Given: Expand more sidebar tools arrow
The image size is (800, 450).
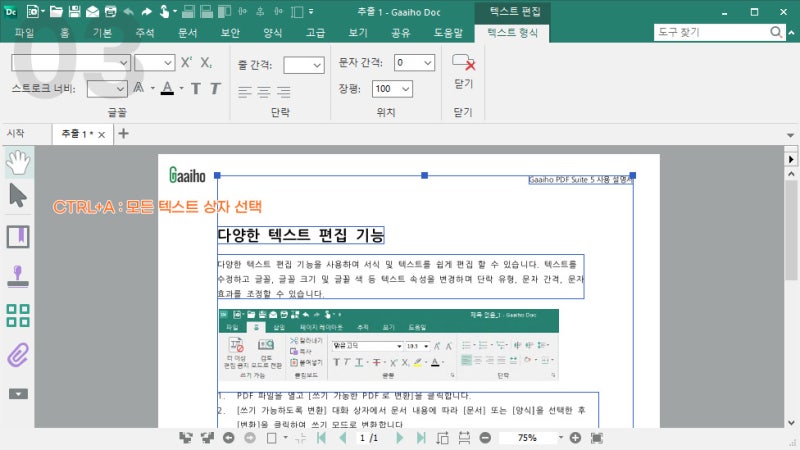Looking at the screenshot, I should [x=18, y=394].
